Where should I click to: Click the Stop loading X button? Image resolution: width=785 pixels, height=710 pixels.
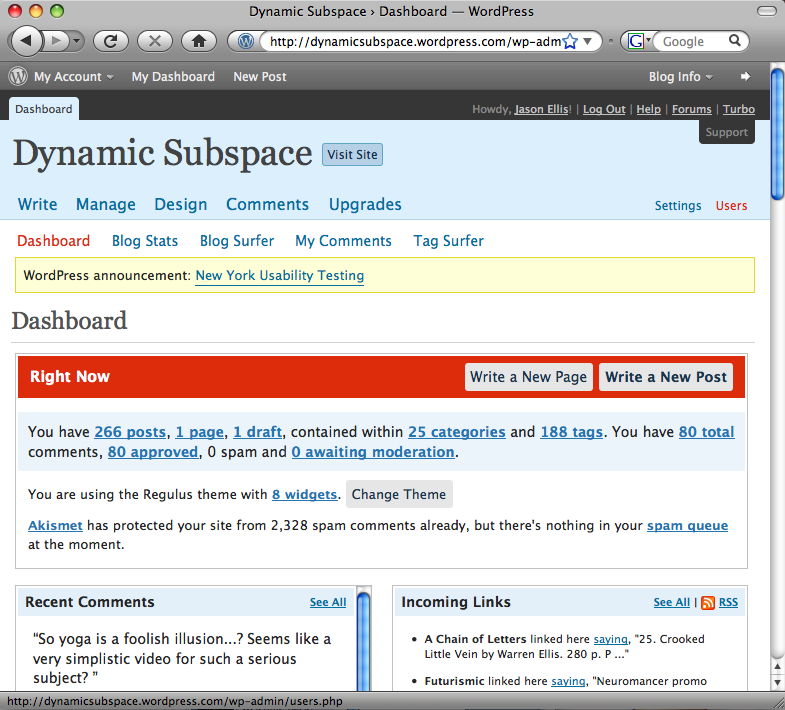[154, 41]
